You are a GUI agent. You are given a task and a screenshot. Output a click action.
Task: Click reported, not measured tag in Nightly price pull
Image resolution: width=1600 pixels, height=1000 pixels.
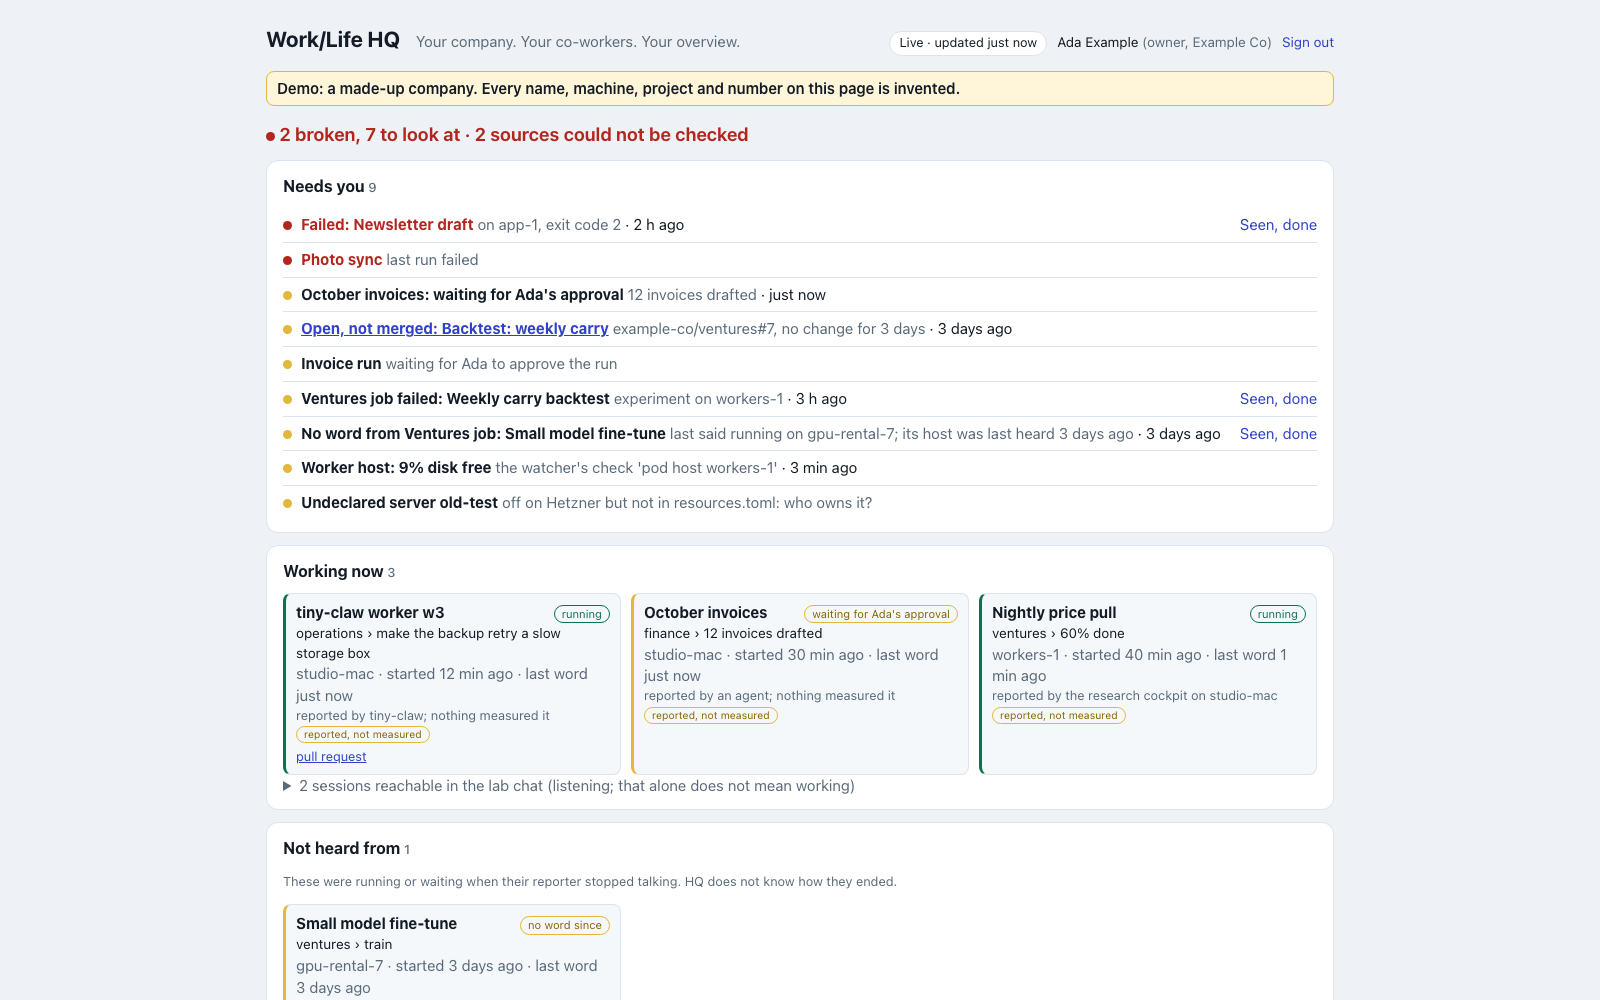[x=1059, y=716]
